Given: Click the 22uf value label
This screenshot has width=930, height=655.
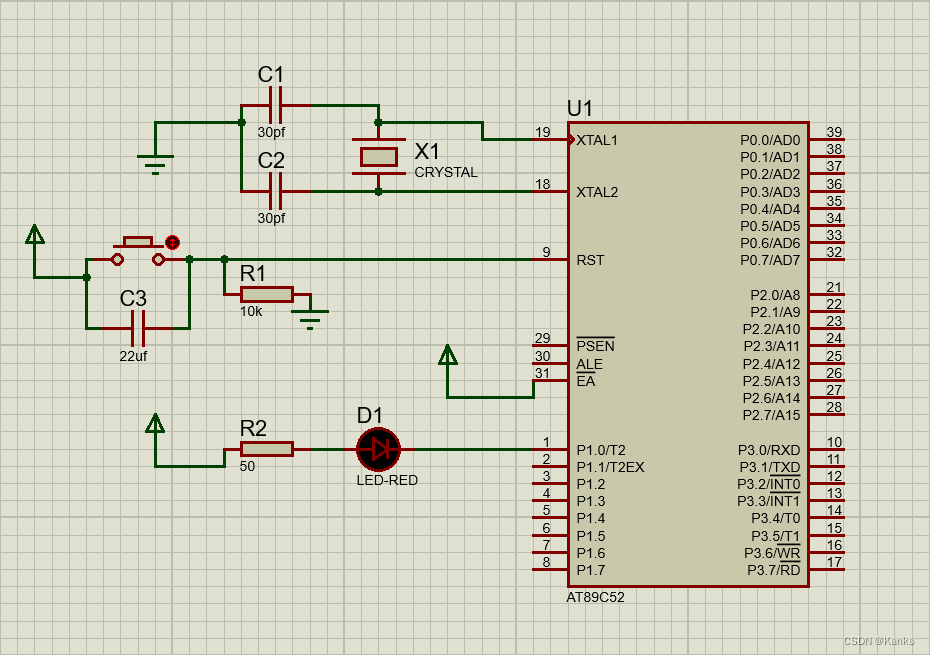Looking at the screenshot, I should (133, 357).
